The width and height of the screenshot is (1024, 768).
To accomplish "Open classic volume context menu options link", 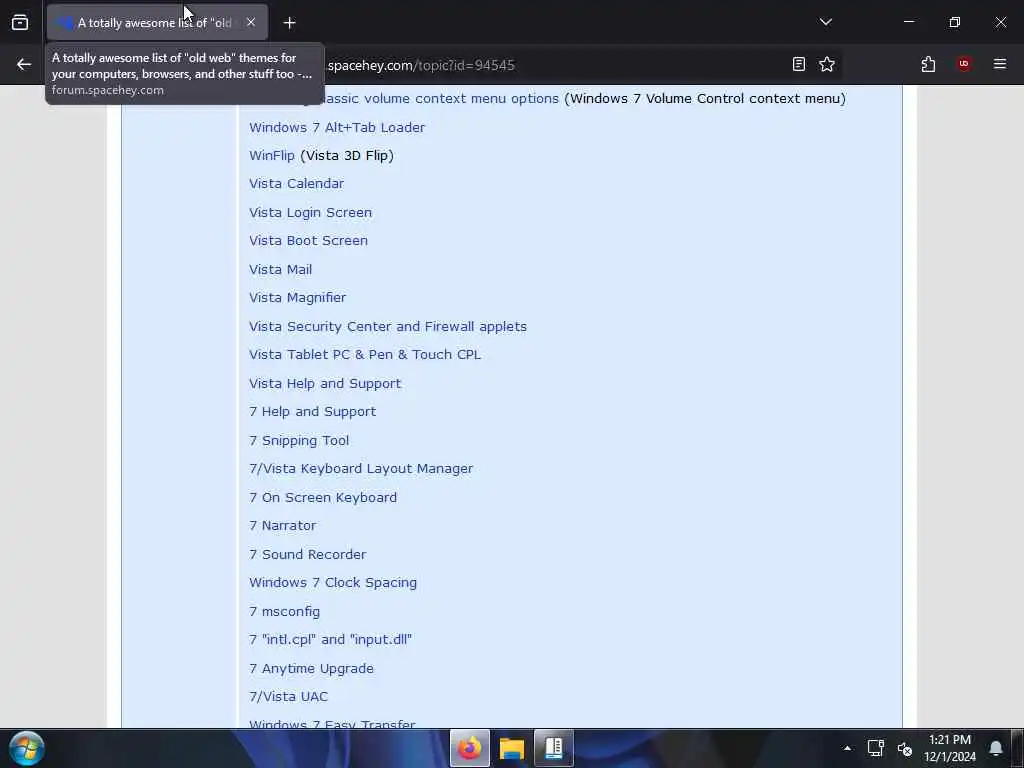I will pos(441,99).
